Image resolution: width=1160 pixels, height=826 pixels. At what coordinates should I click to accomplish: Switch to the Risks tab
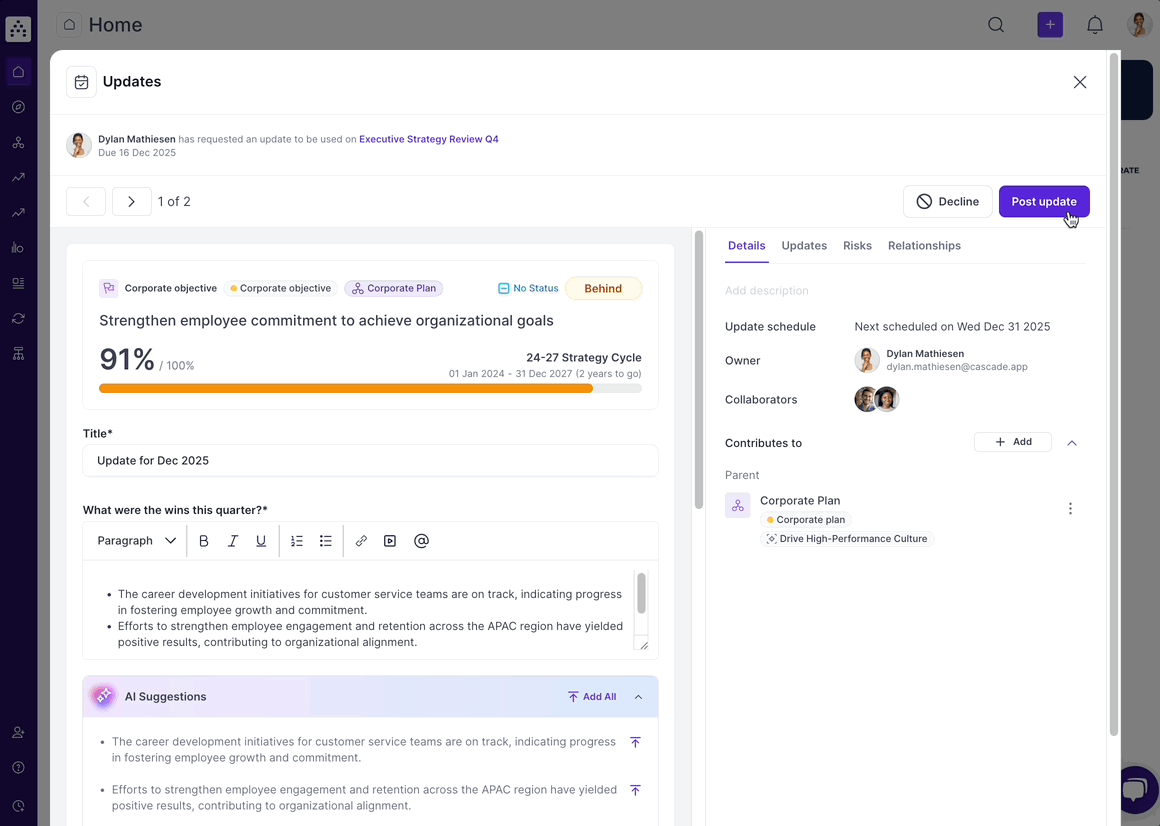click(x=857, y=246)
